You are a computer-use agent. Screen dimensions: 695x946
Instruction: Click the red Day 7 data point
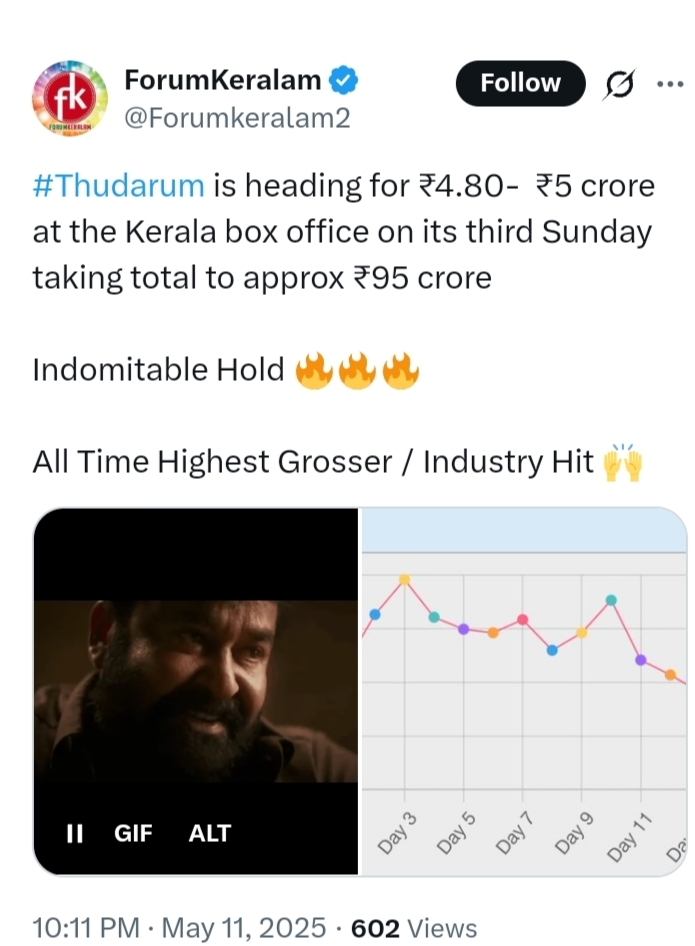522,620
